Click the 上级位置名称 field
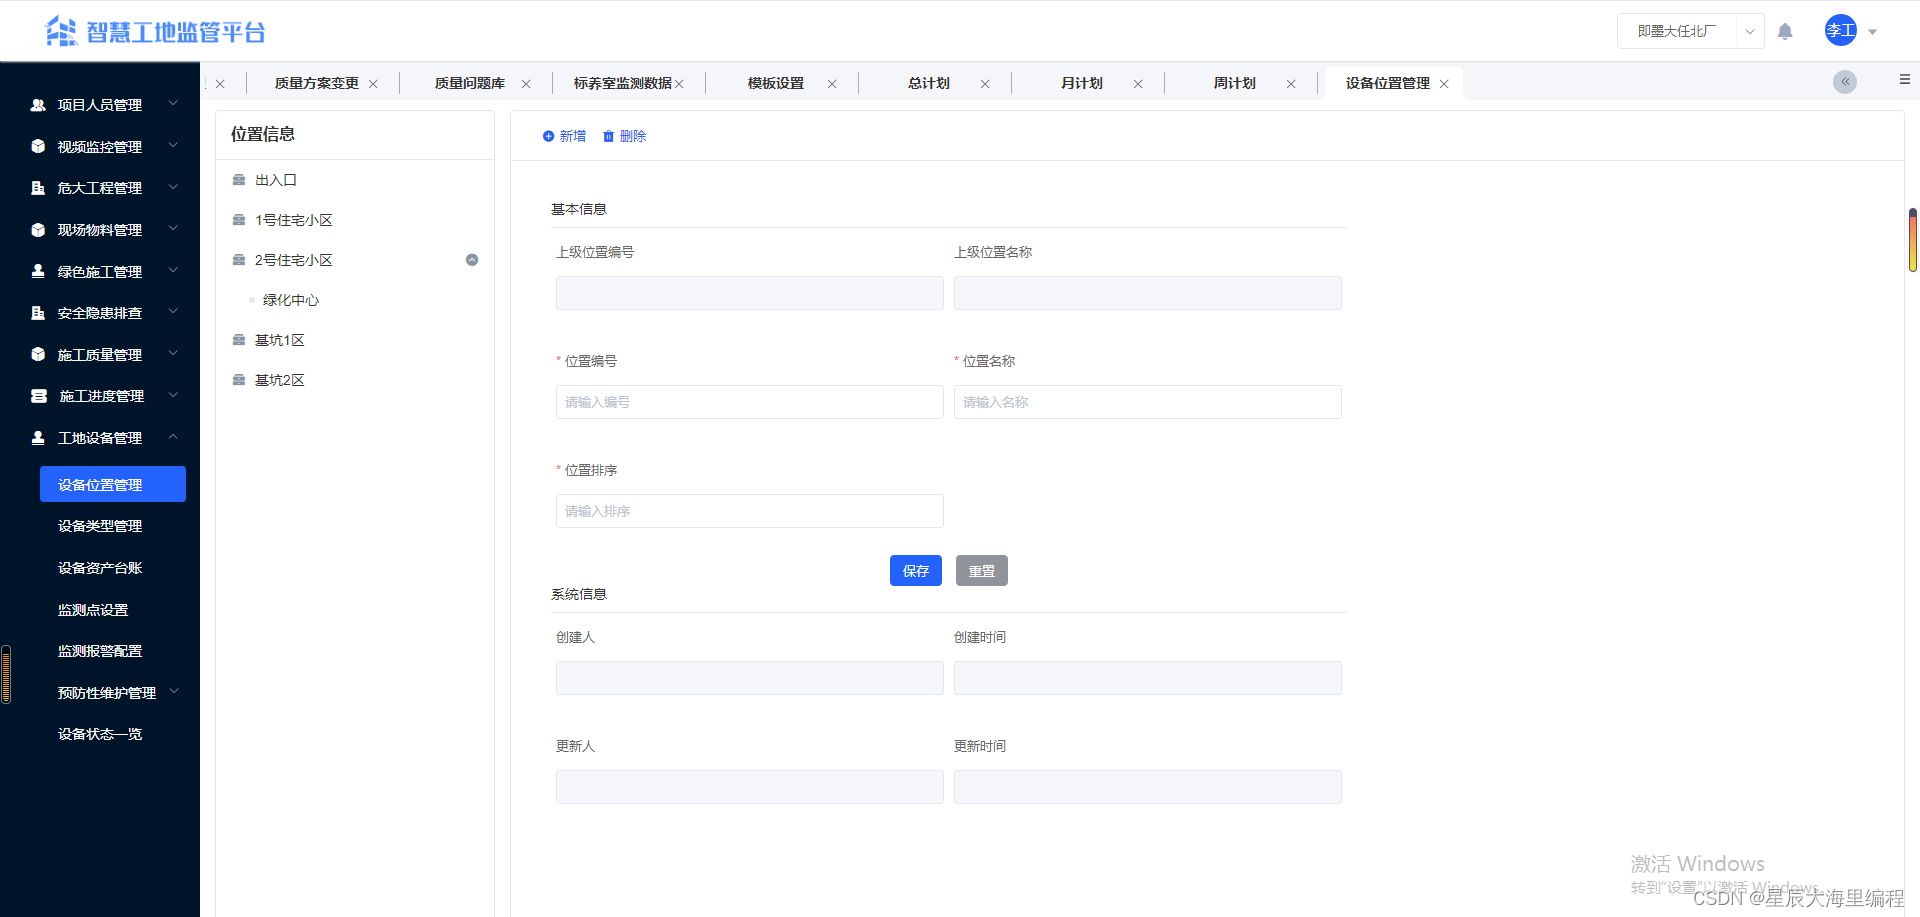 [1148, 293]
